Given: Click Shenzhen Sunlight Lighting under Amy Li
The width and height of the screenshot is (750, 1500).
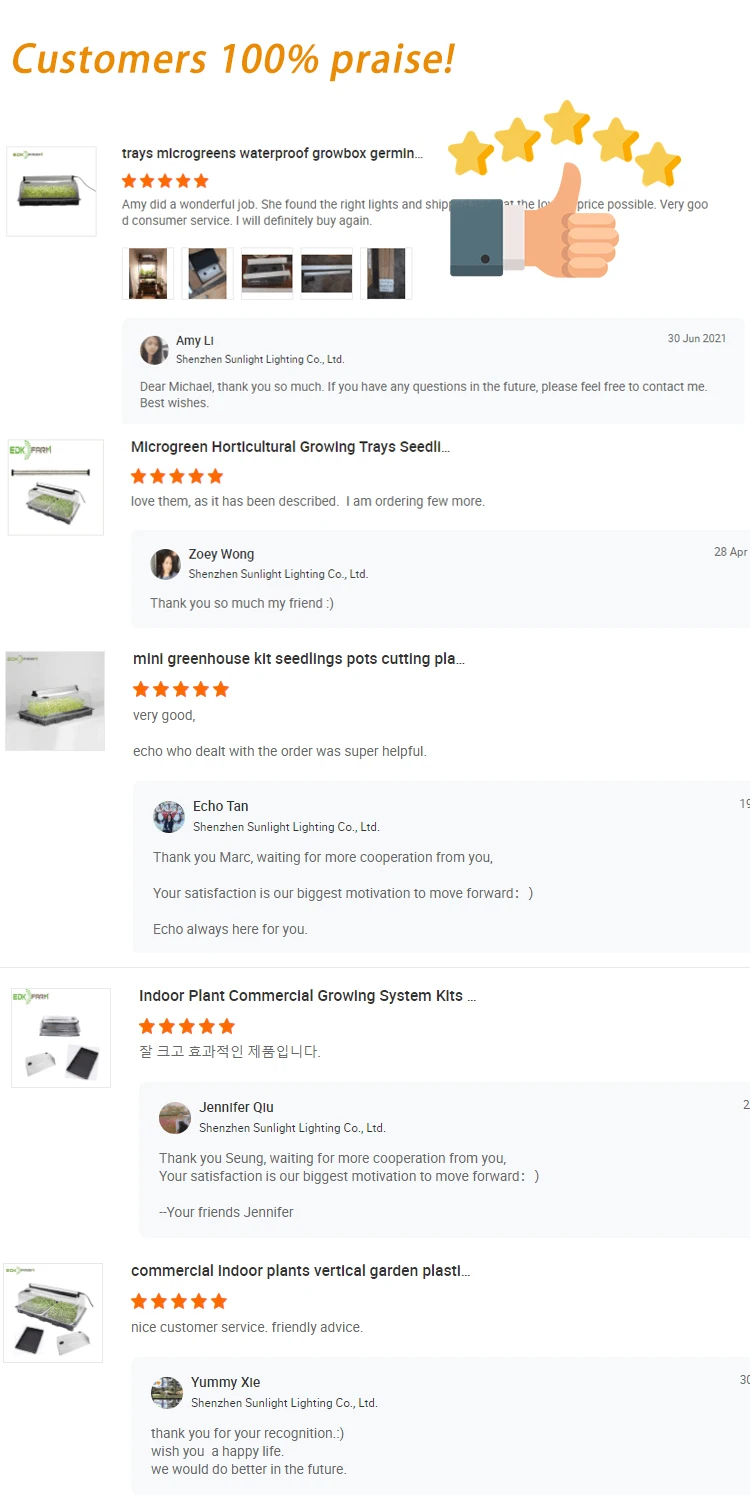Looking at the screenshot, I should pyautogui.click(x=260, y=359).
